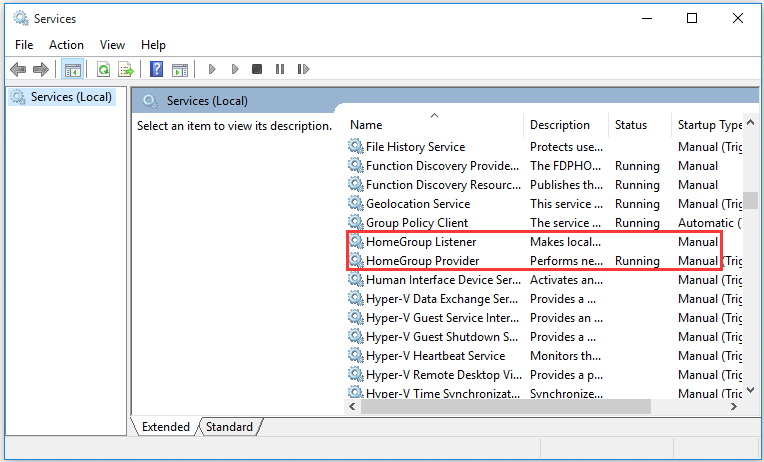Open the View menu
Image resolution: width=764 pixels, height=462 pixels.
(x=113, y=45)
